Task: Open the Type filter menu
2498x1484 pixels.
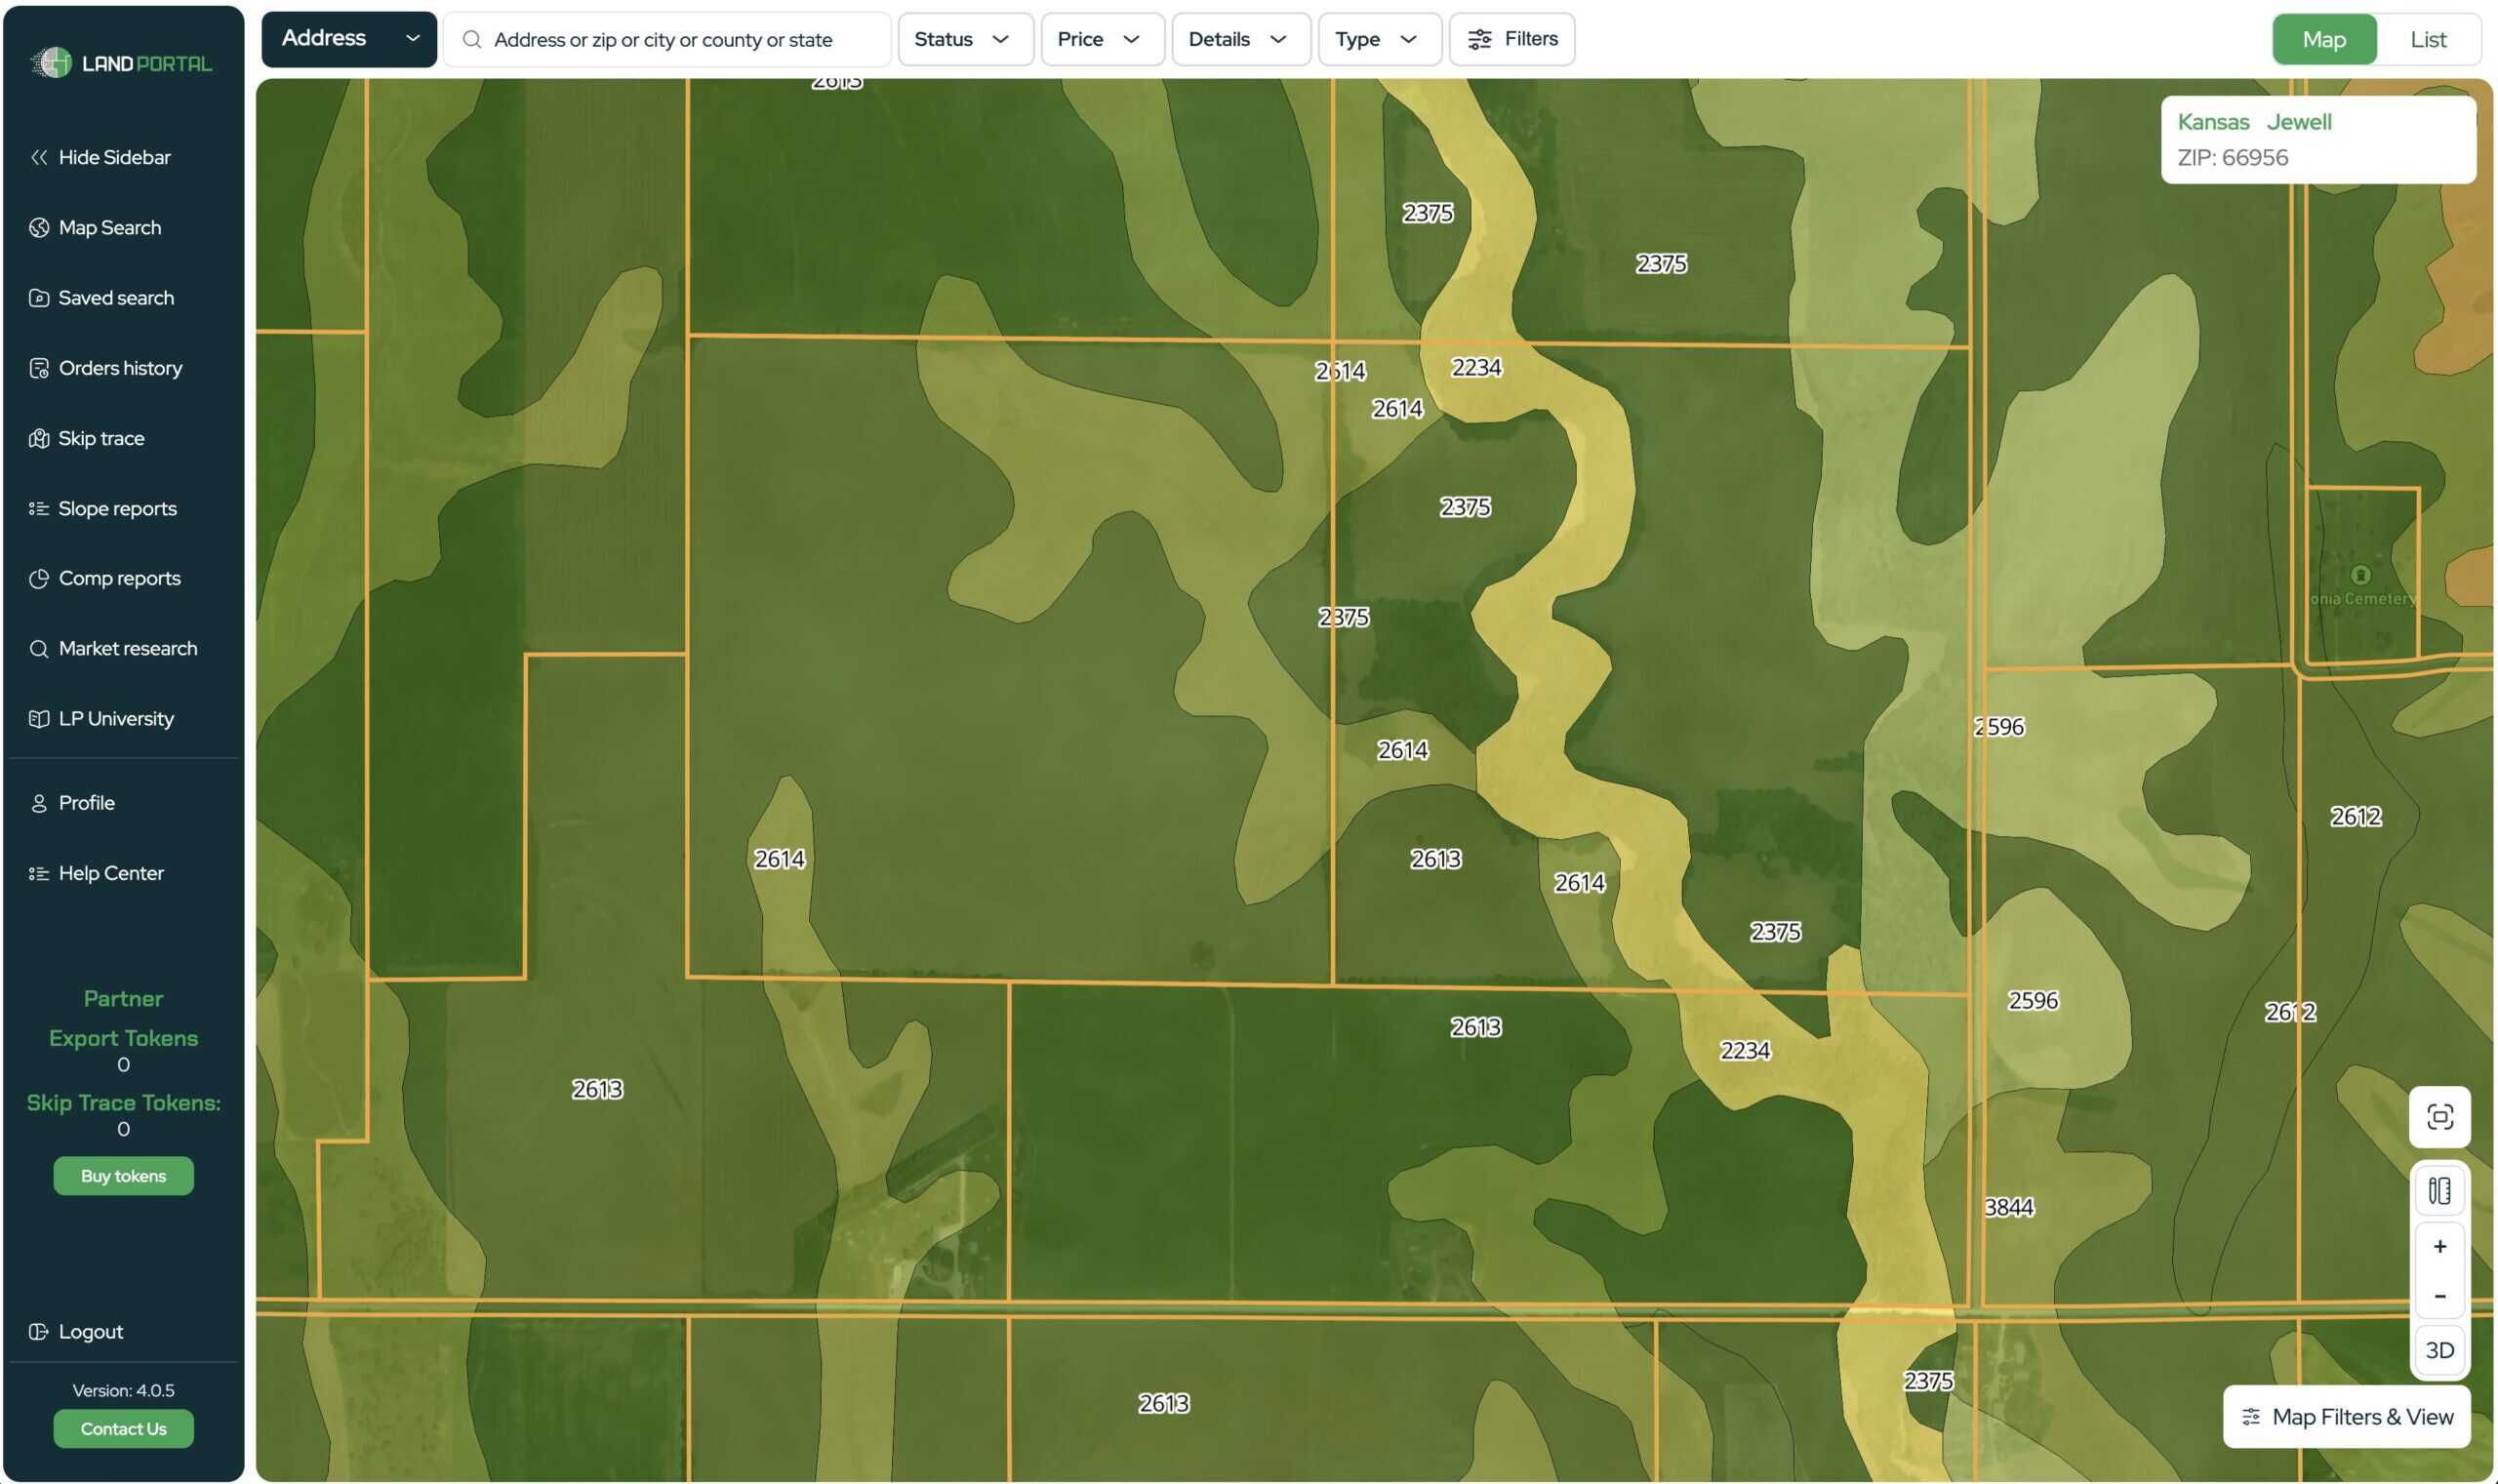Action: click(1378, 39)
